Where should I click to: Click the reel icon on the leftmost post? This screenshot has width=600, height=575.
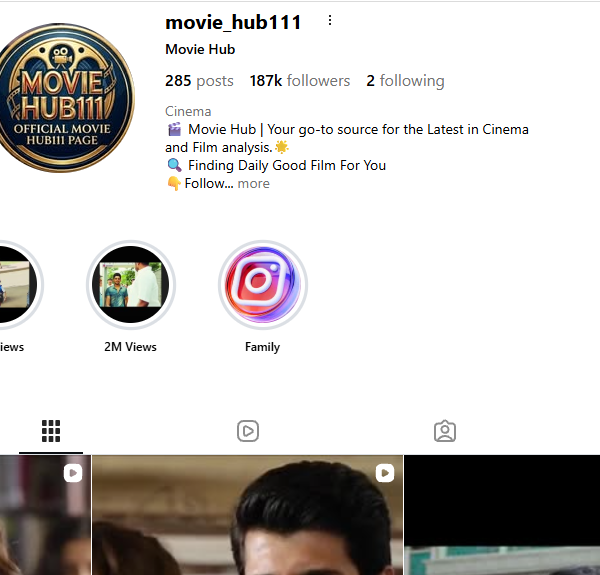tap(73, 473)
